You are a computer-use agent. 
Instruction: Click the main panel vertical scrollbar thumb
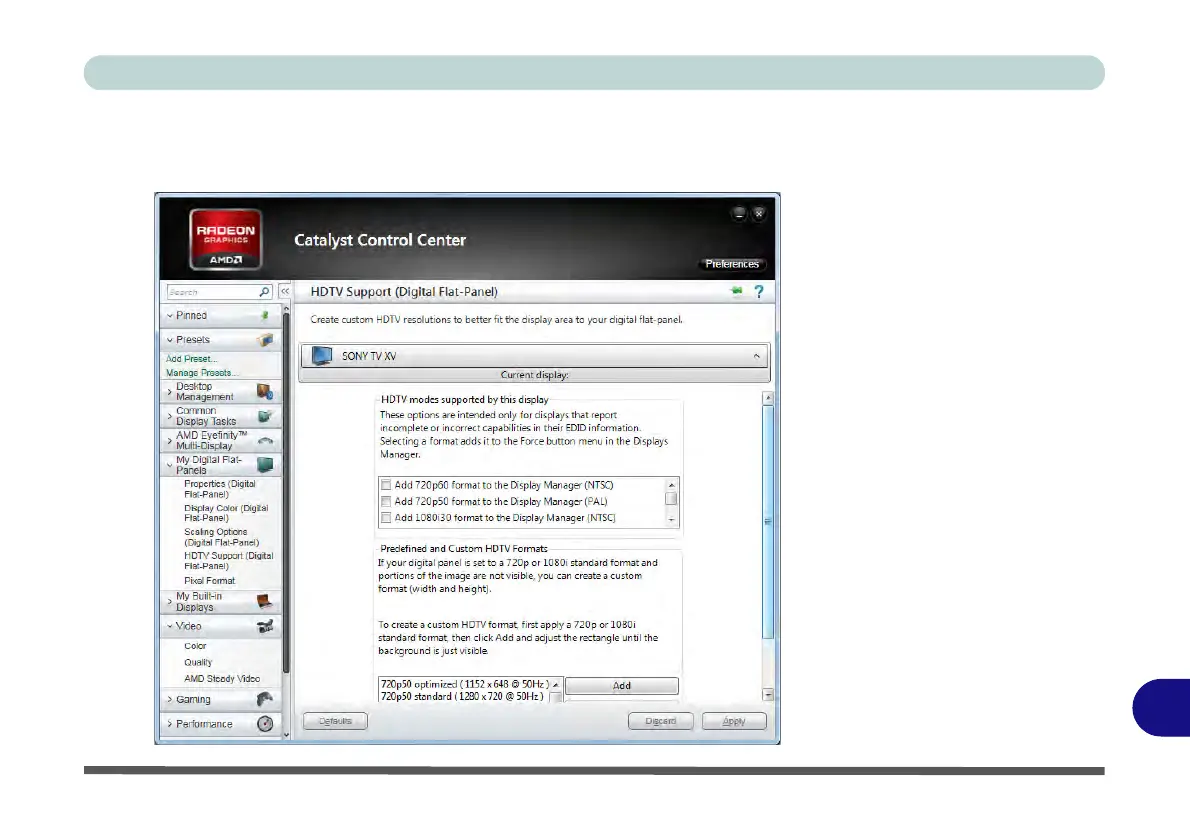pos(768,521)
